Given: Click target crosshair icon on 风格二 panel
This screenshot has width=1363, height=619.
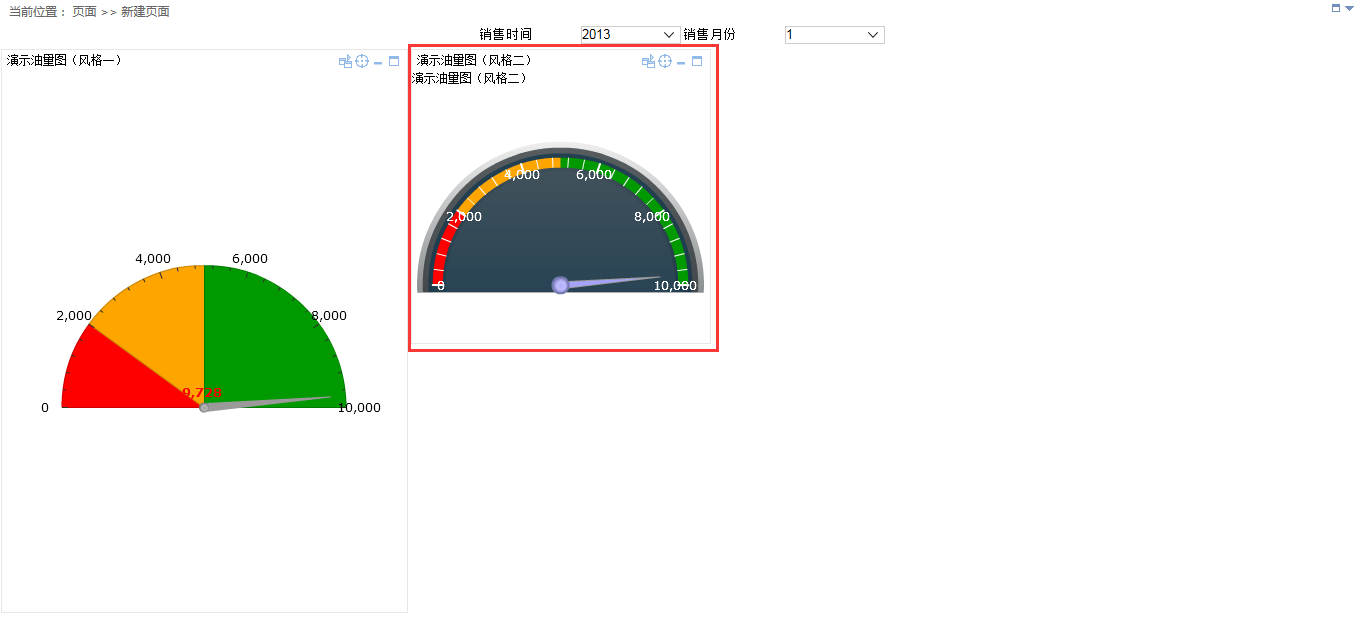Looking at the screenshot, I should coord(665,62).
